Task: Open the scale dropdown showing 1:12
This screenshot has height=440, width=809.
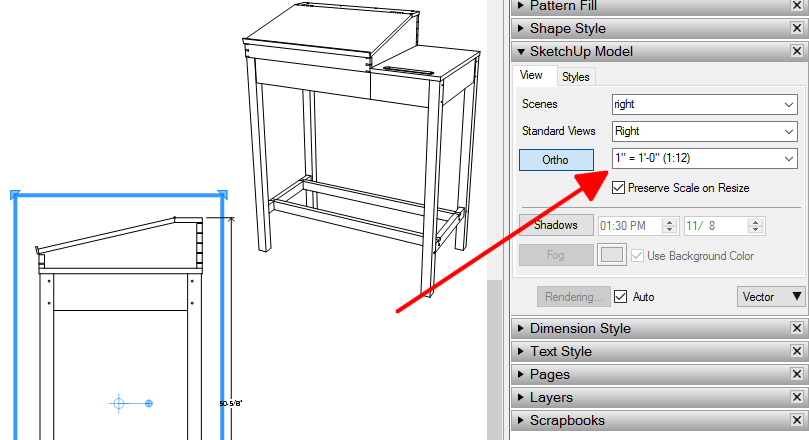Action: tap(704, 158)
